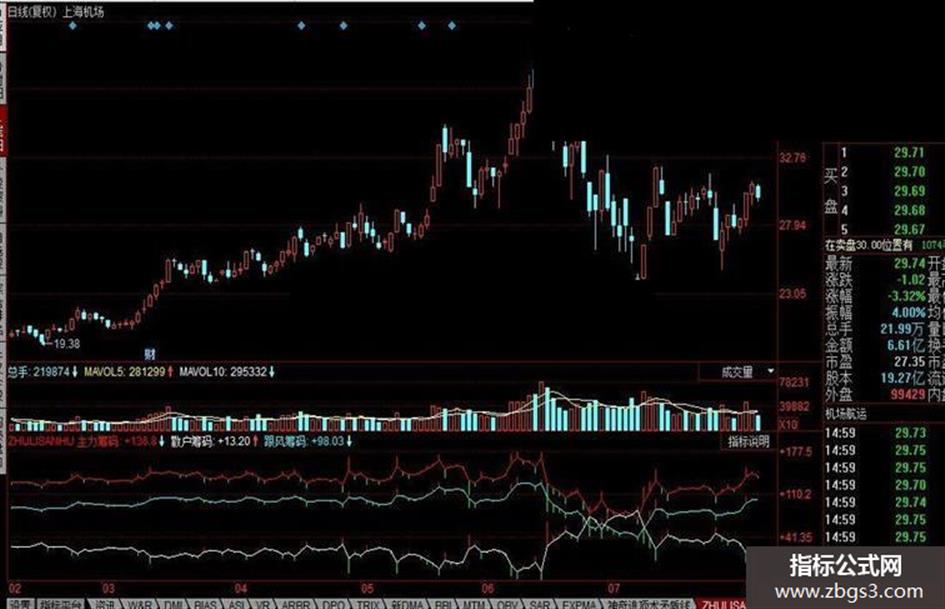Open the 设置 tab at bottom
Image resolution: width=945 pixels, height=609 pixels.
(20, 604)
